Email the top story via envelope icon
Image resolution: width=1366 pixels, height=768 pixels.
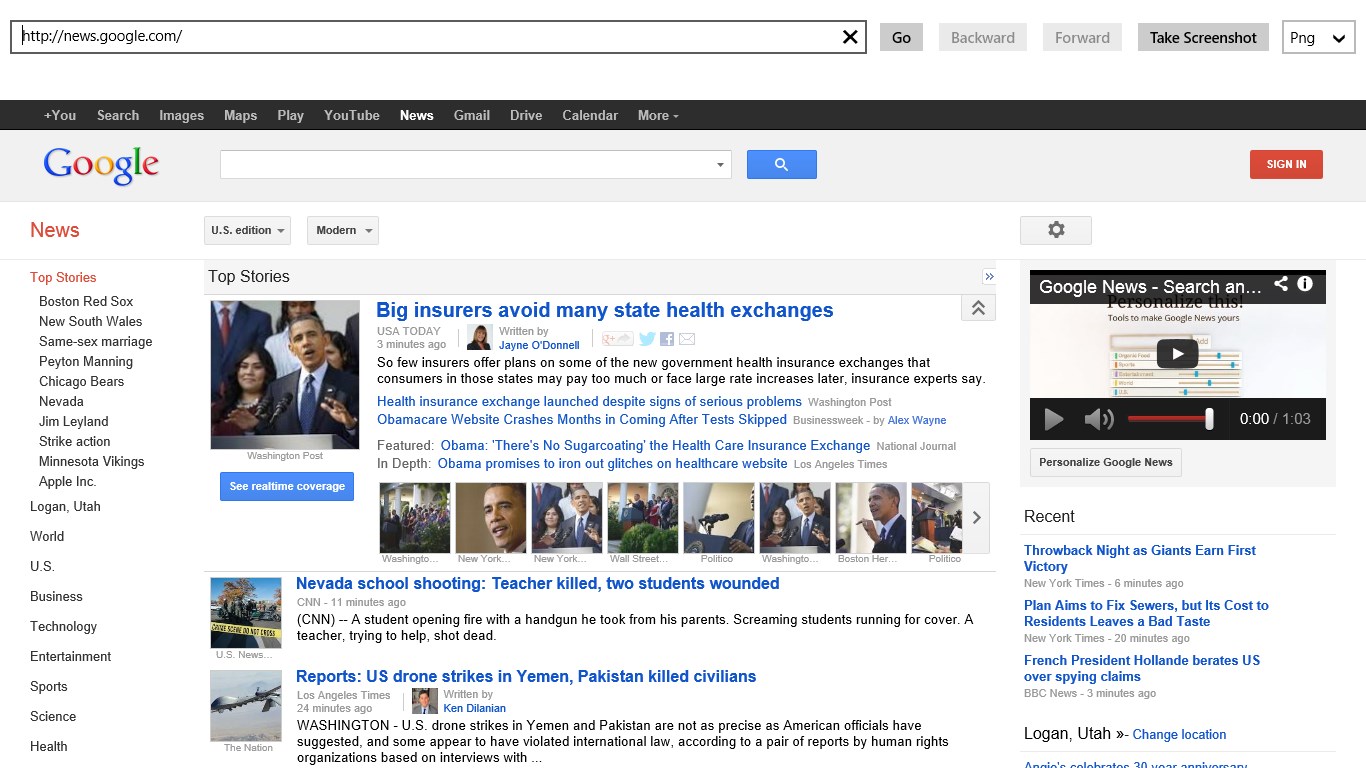click(x=687, y=339)
